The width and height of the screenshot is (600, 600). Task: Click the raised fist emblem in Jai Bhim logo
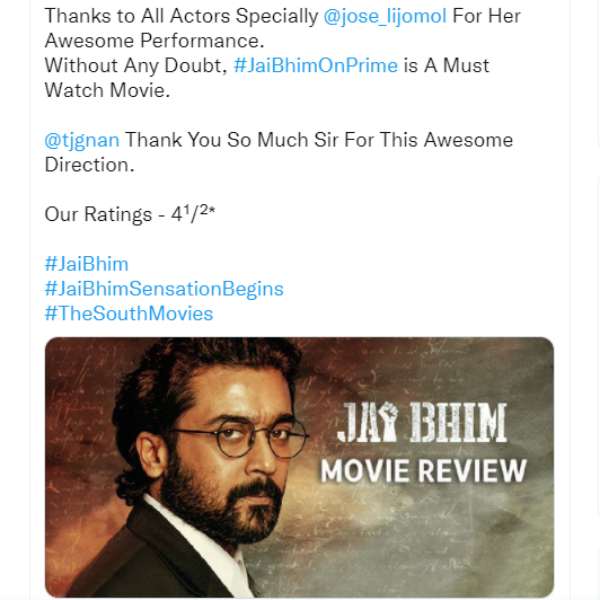[389, 422]
